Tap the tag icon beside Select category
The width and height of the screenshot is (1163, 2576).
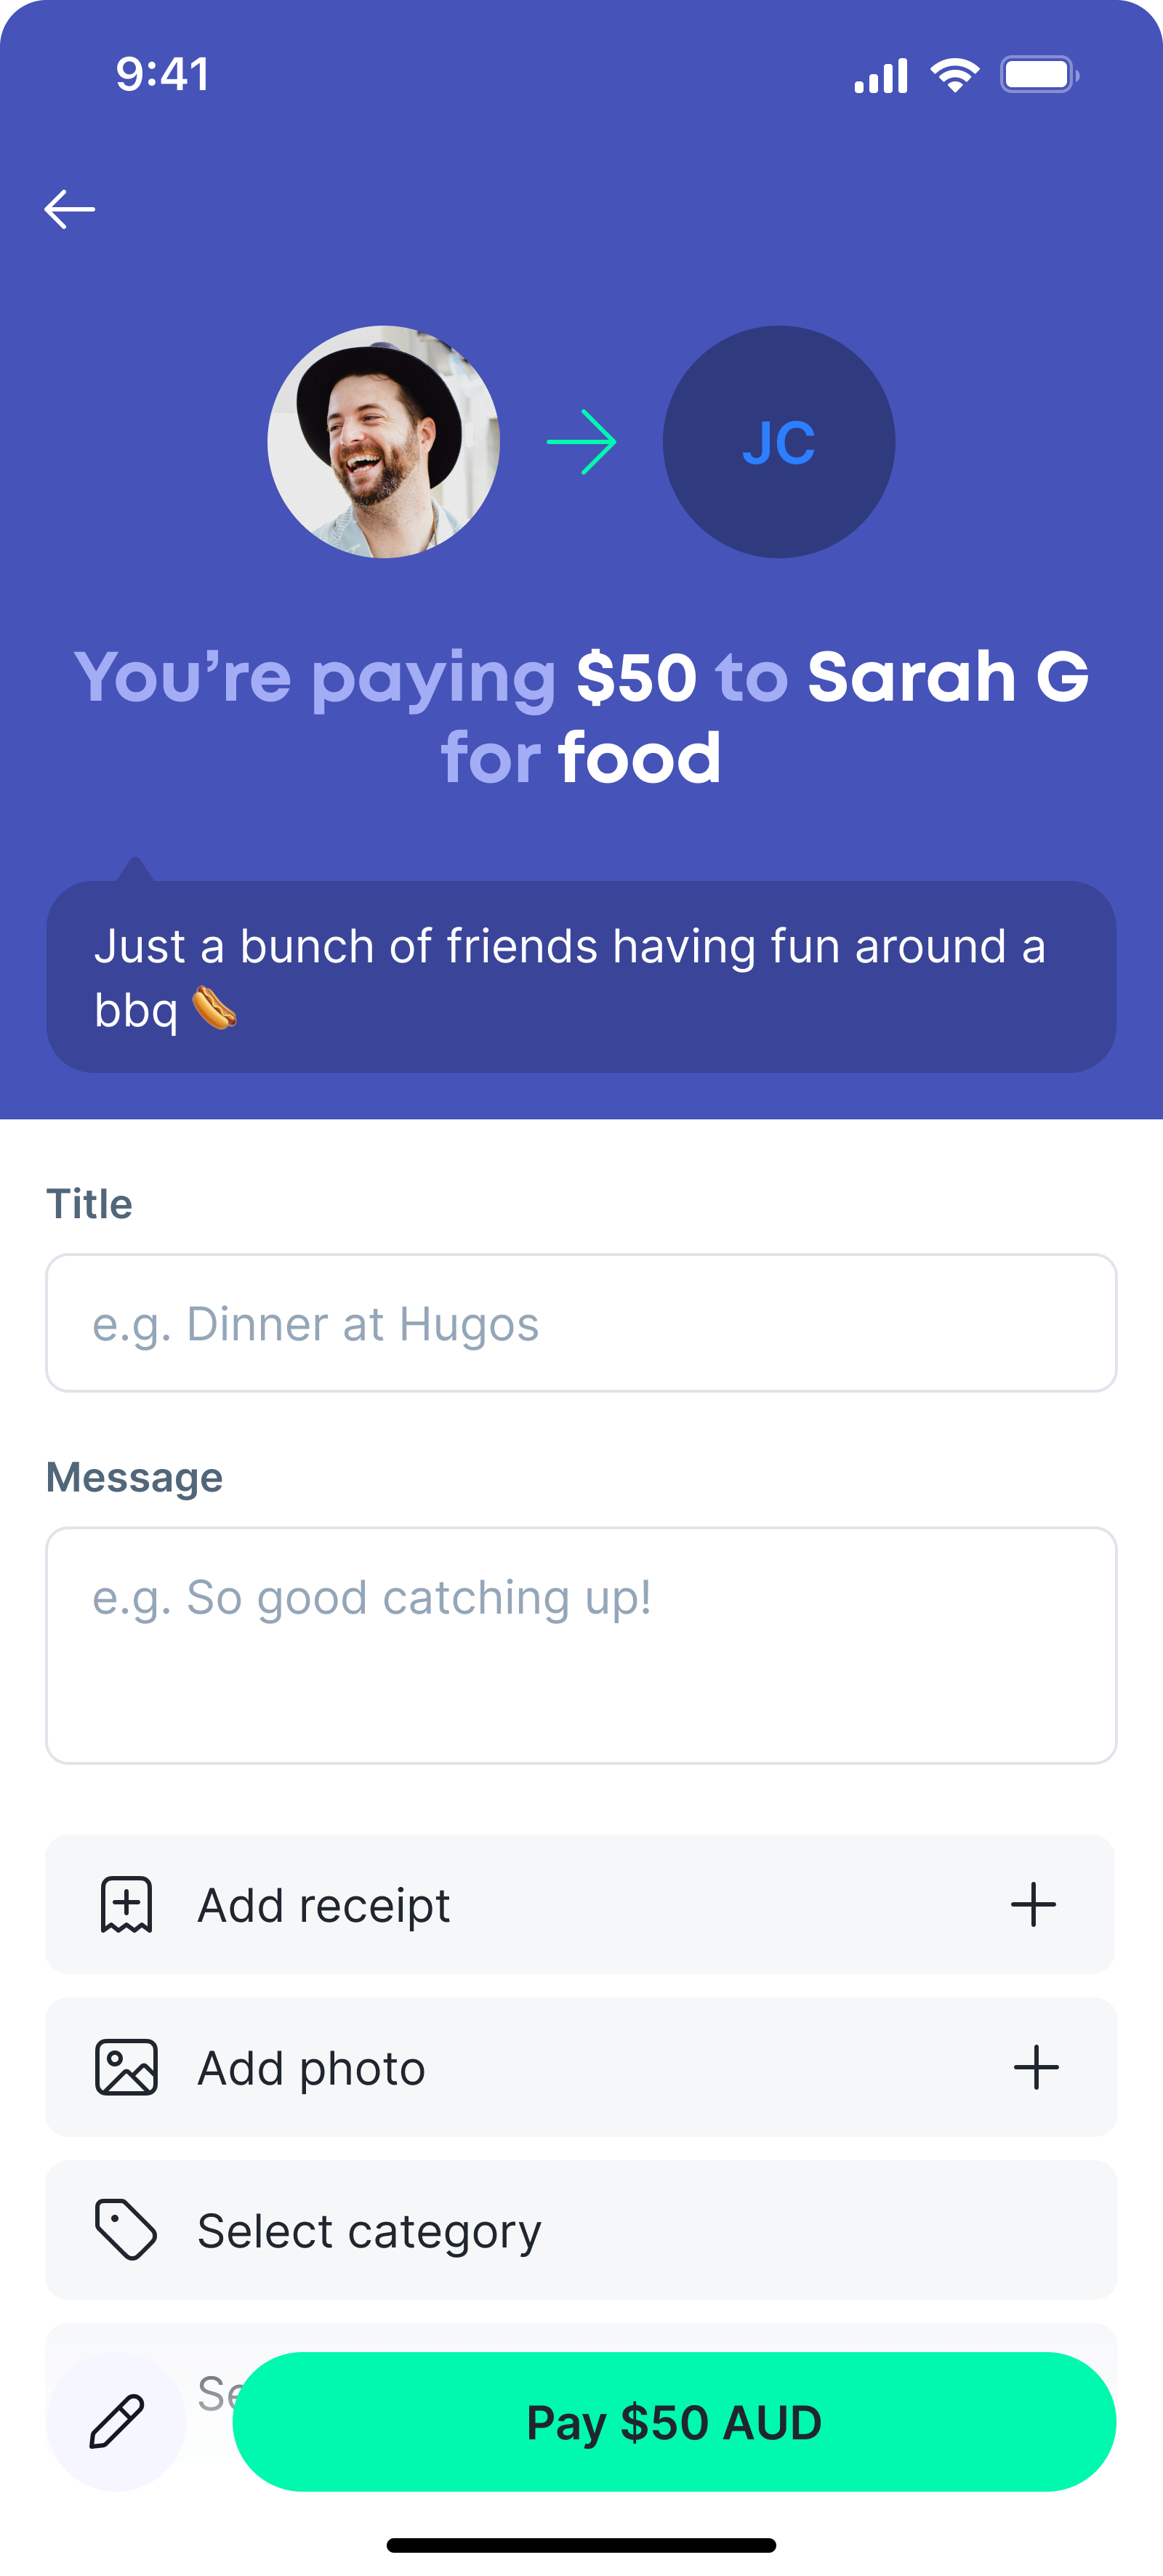(x=126, y=2230)
